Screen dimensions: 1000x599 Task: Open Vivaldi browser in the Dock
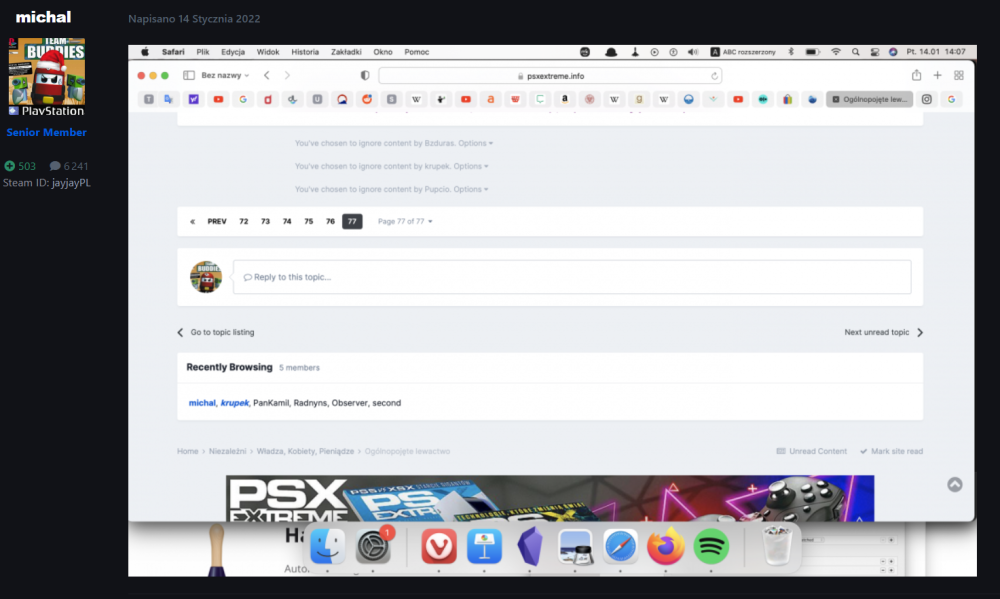tap(439, 547)
